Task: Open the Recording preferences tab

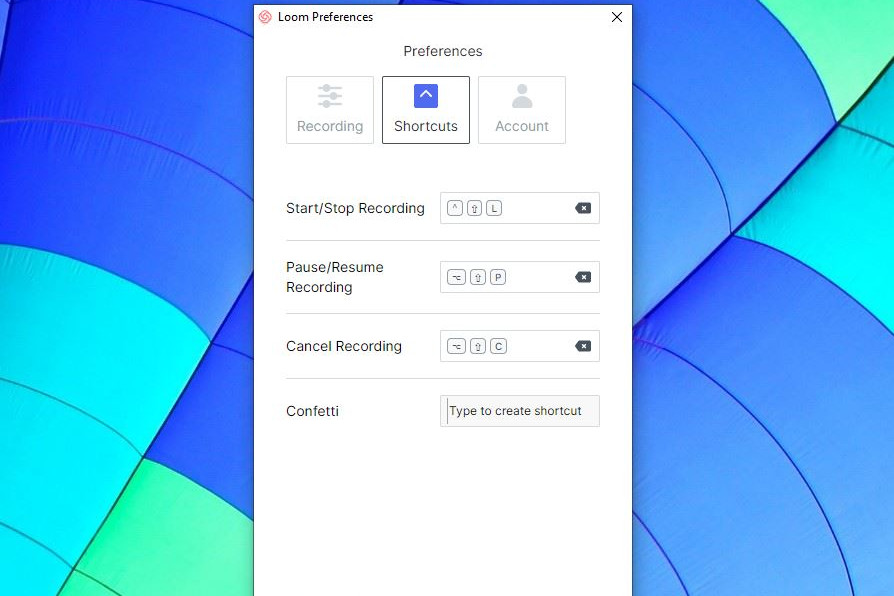Action: [330, 110]
